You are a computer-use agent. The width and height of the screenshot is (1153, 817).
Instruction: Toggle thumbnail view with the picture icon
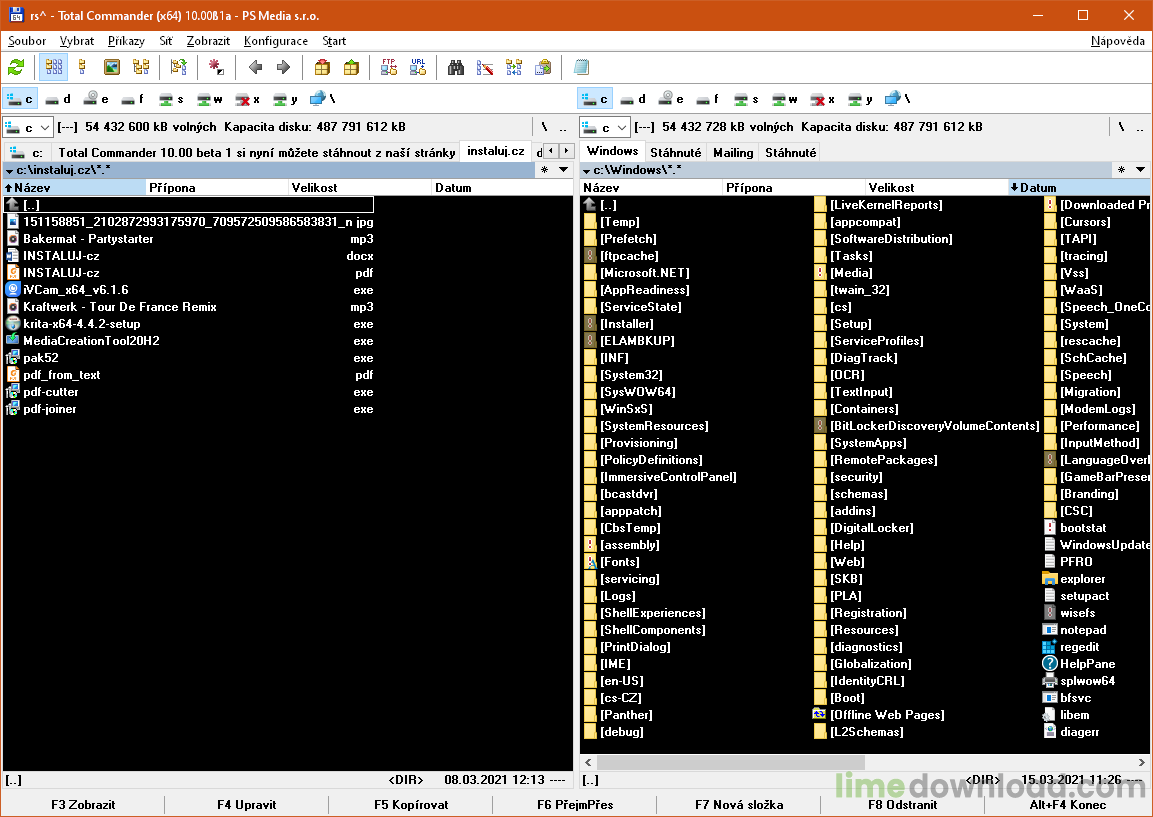point(112,68)
